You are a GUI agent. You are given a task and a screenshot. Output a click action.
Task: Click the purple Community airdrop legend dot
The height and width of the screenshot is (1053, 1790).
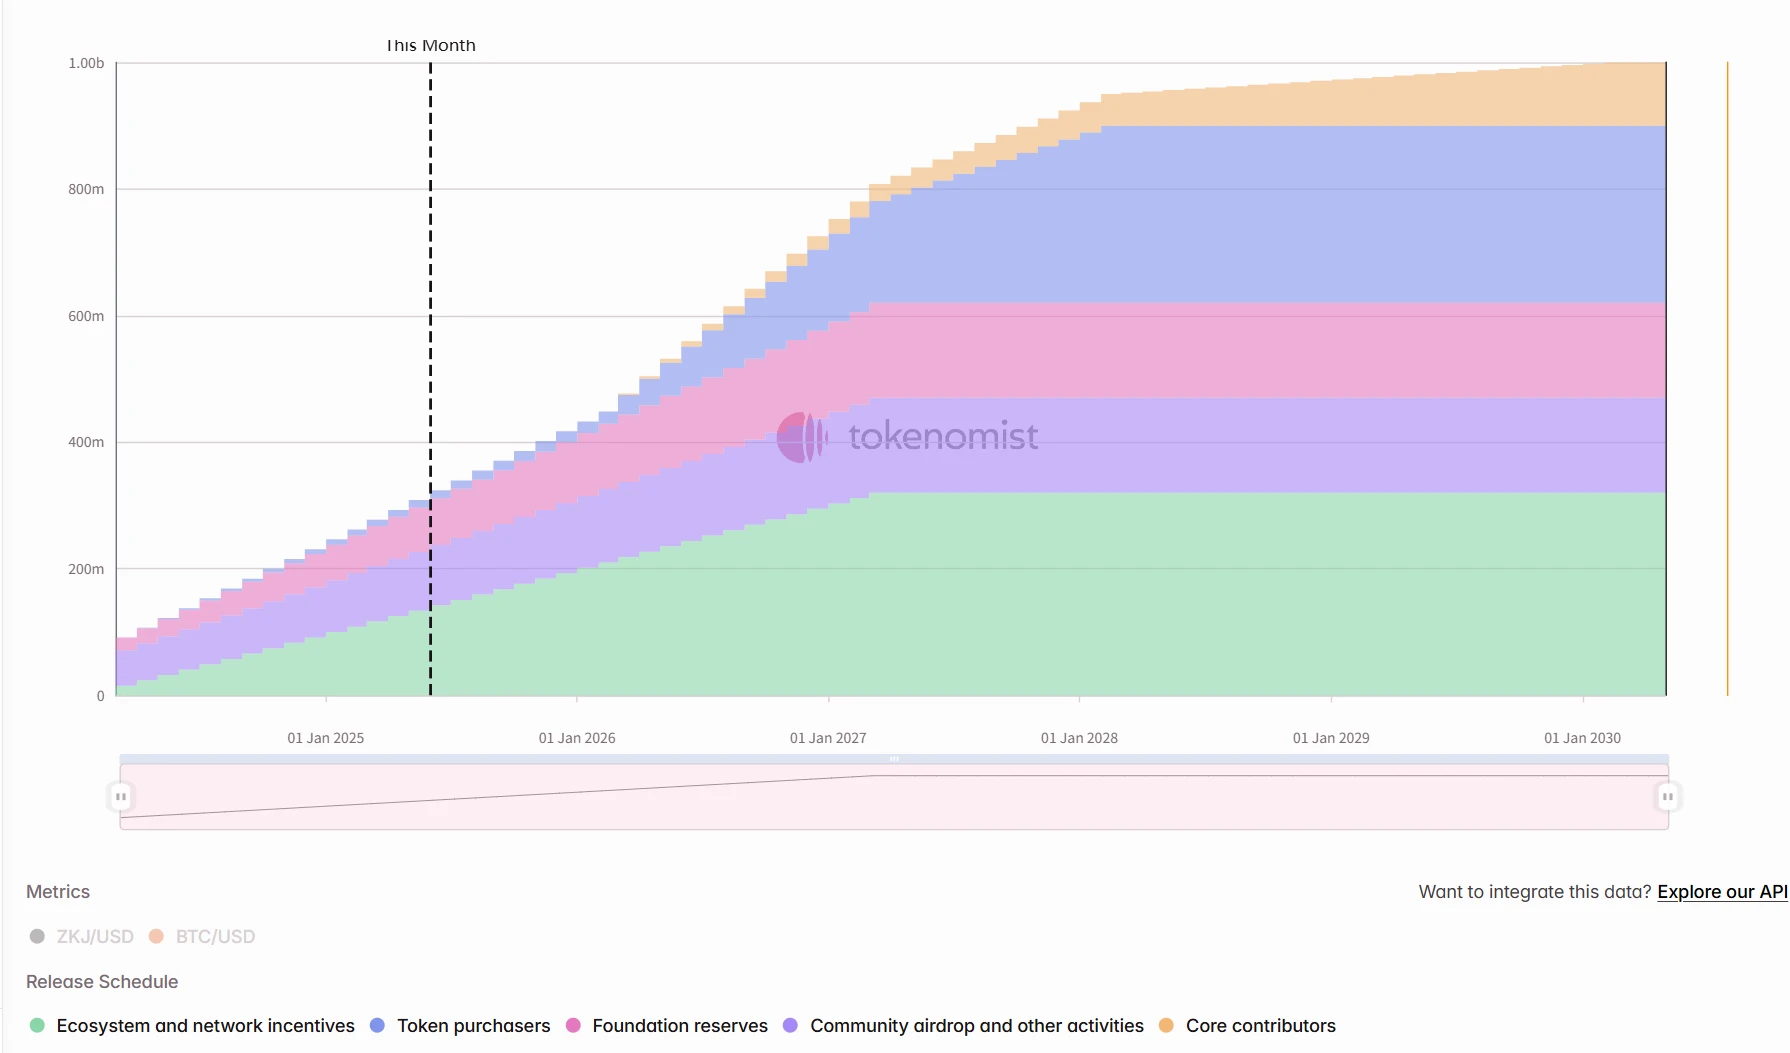pos(789,1025)
